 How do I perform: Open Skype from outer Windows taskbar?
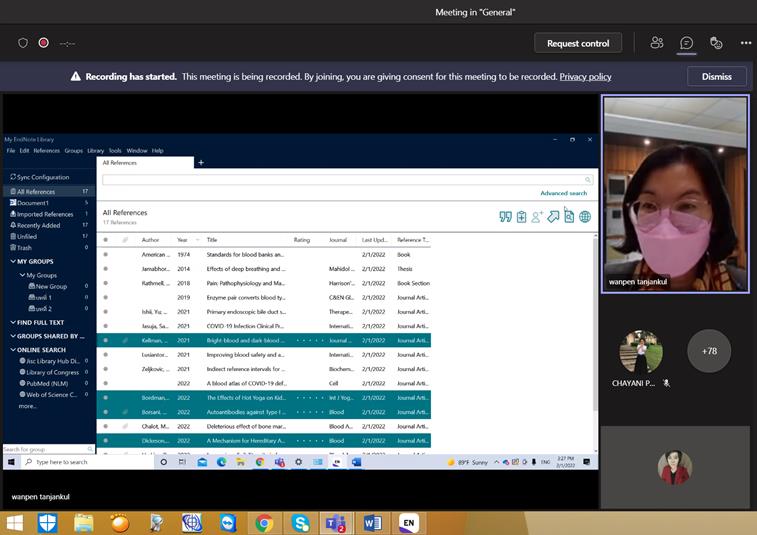(x=300, y=523)
